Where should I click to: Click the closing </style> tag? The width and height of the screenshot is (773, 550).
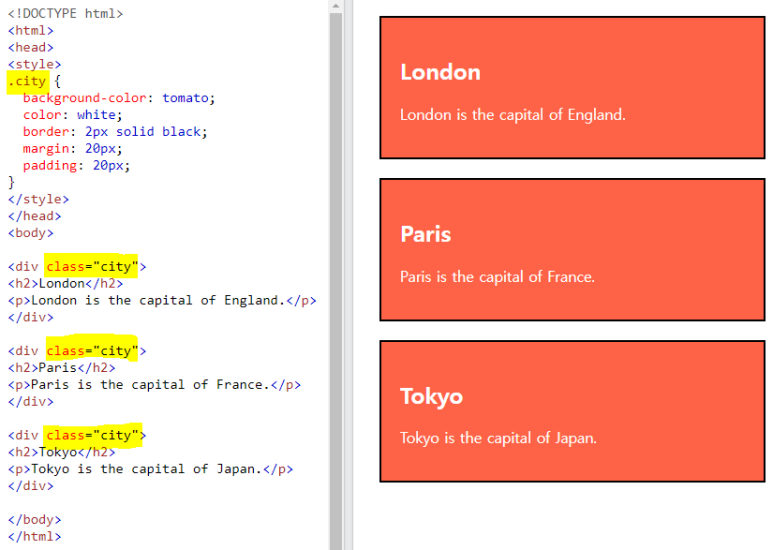pyautogui.click(x=38, y=199)
